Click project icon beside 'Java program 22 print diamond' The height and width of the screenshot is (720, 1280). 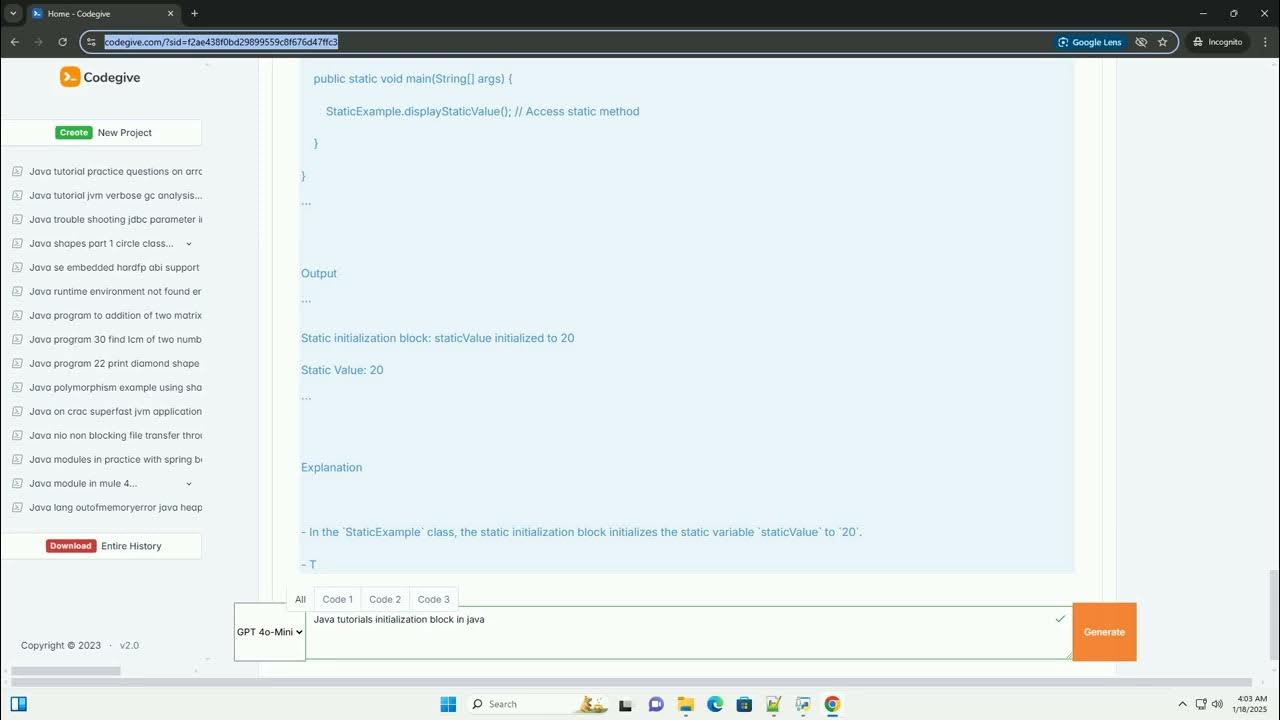click(17, 363)
